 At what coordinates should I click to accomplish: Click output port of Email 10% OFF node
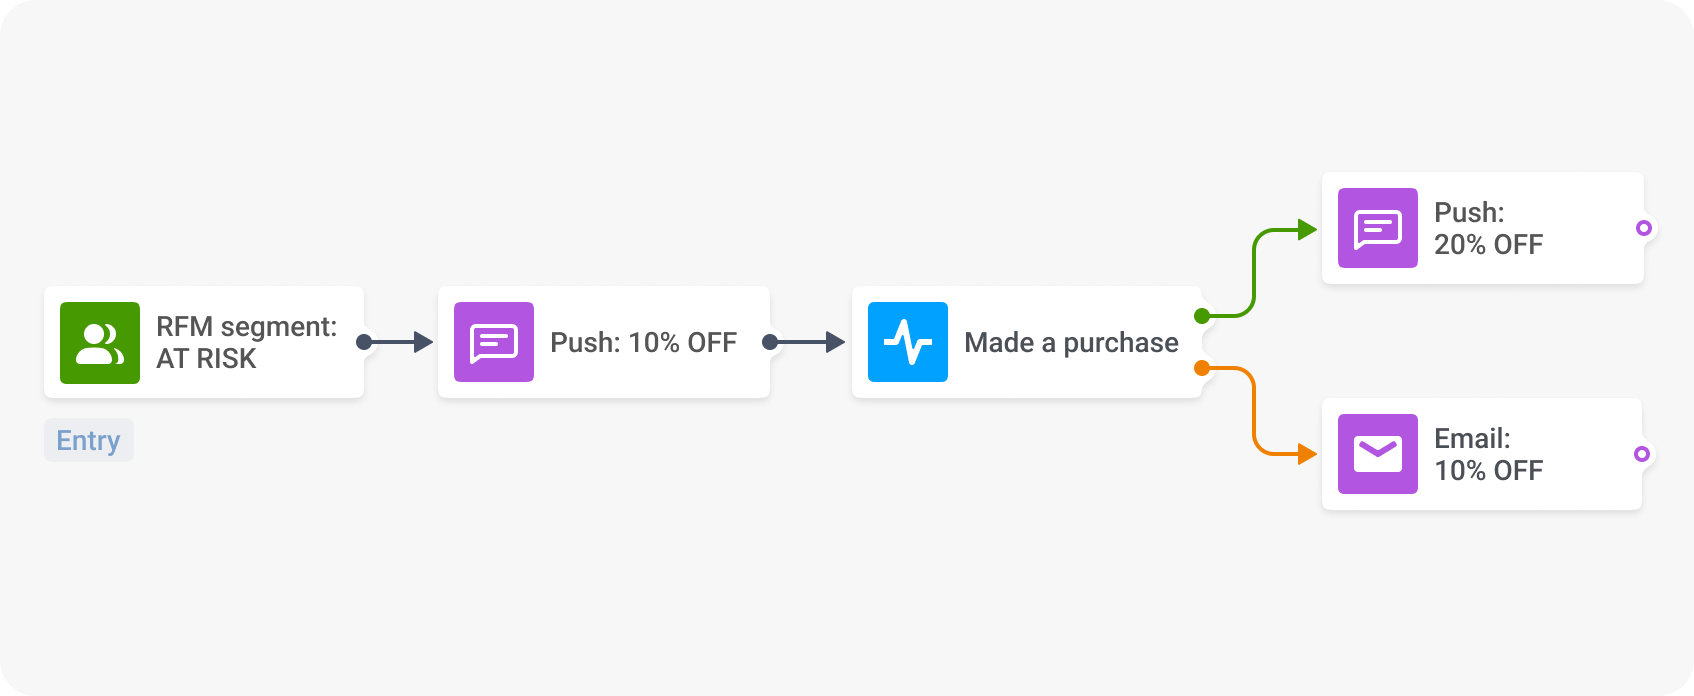point(1641,454)
